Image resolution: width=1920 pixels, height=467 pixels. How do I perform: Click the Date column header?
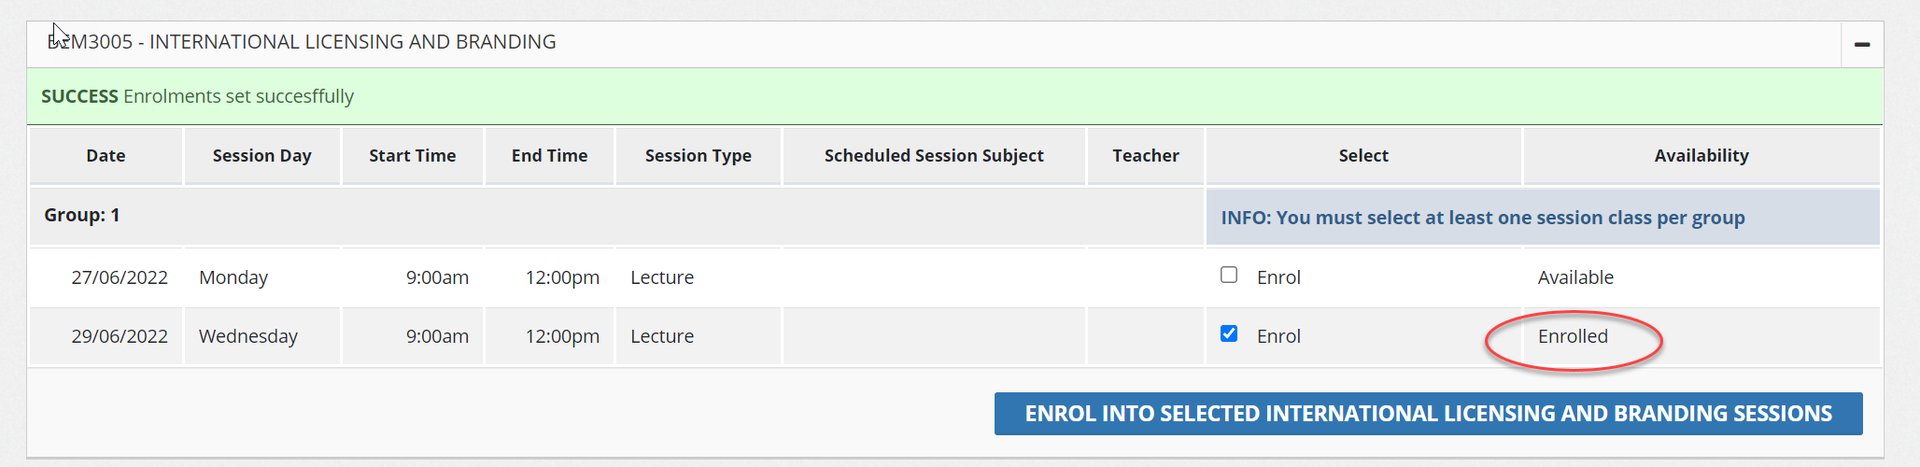(x=106, y=156)
